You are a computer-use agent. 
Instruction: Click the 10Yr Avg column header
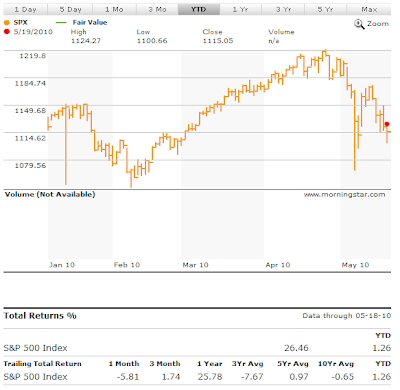coord(336,364)
